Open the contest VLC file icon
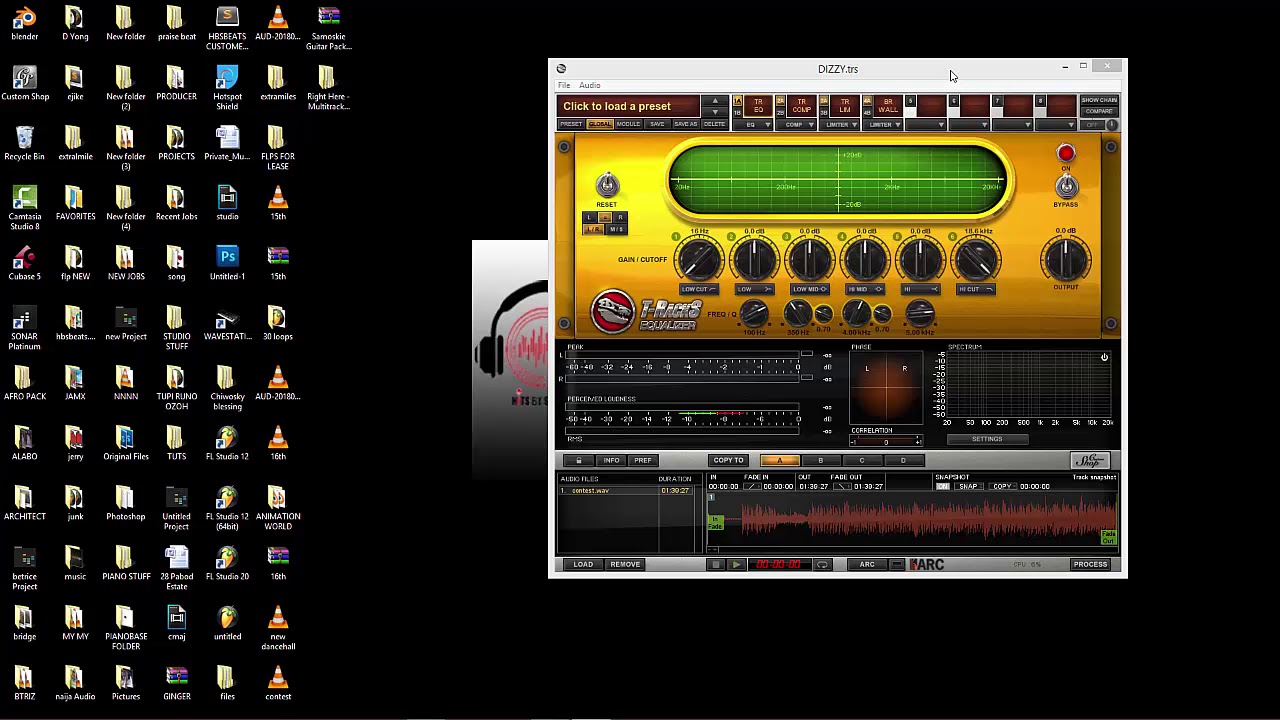The width and height of the screenshot is (1280, 720). coord(278,683)
